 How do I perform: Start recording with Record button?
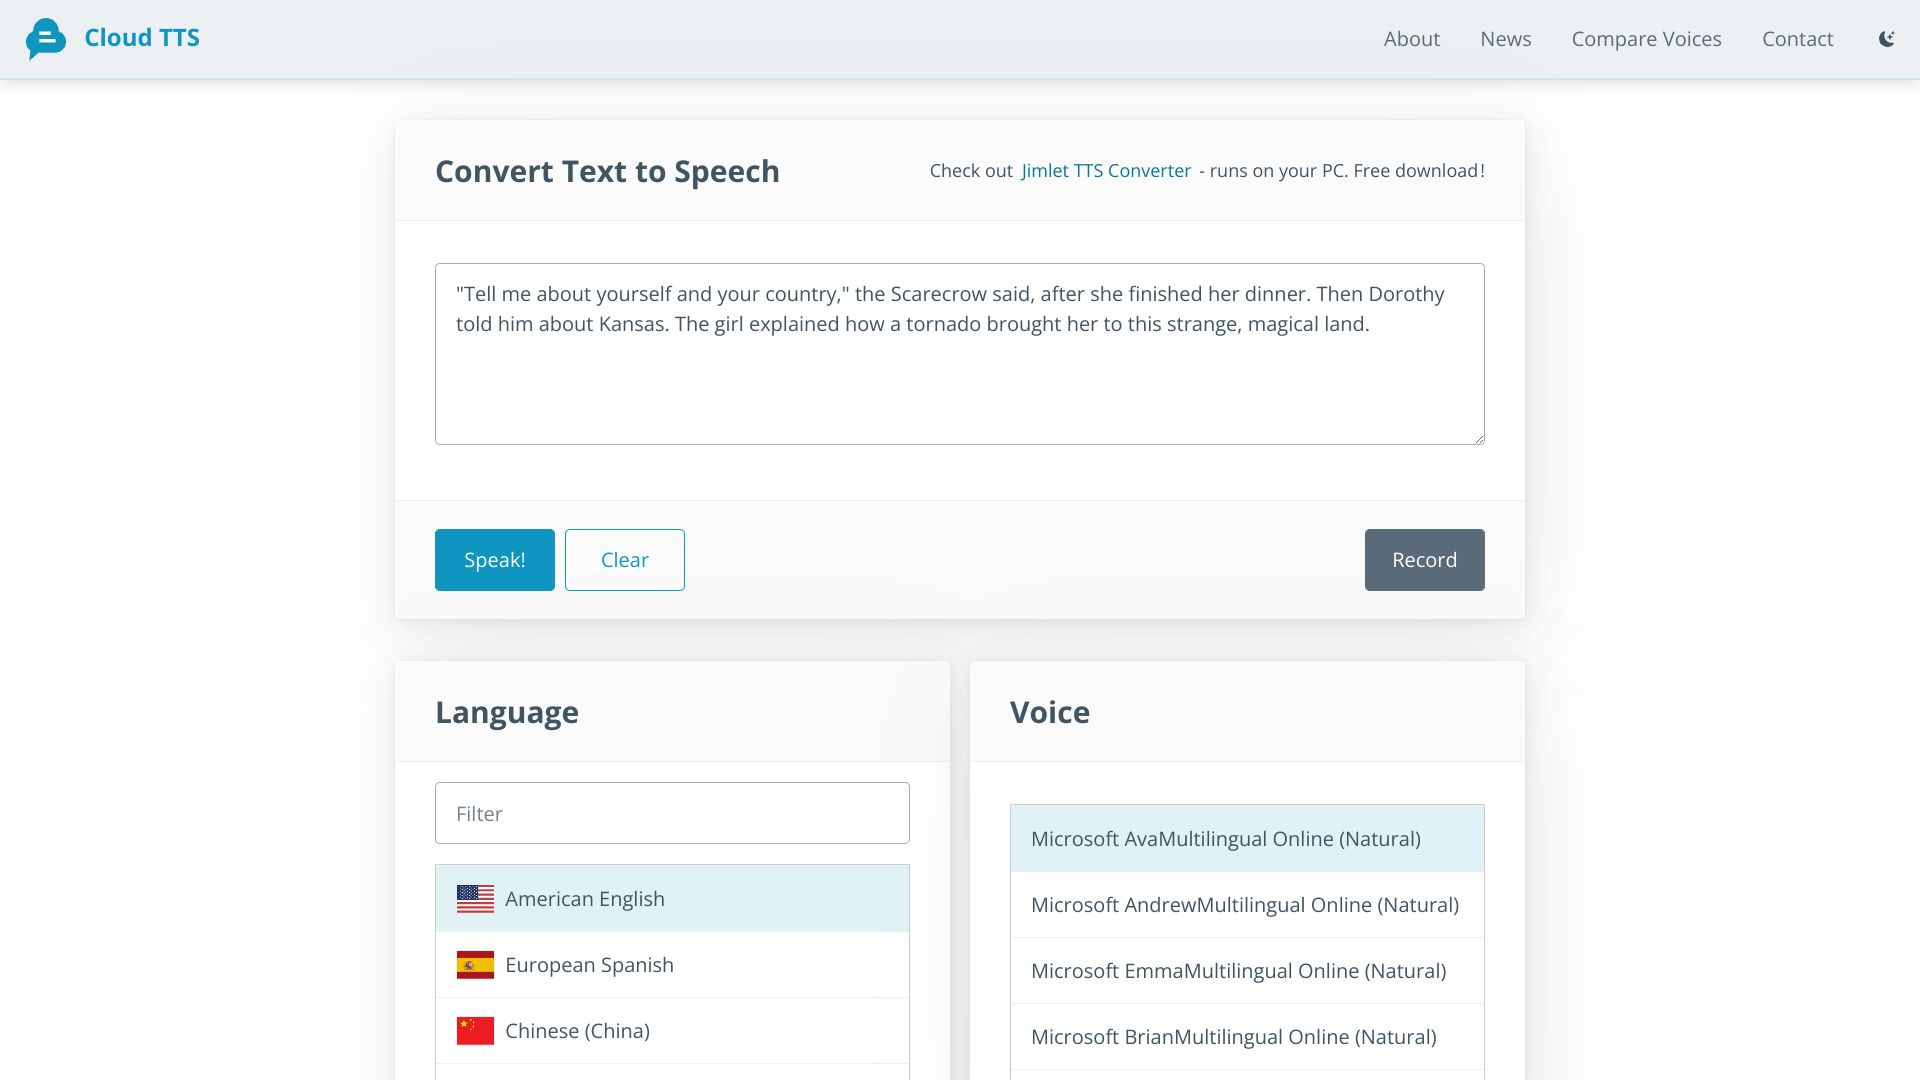pyautogui.click(x=1425, y=560)
